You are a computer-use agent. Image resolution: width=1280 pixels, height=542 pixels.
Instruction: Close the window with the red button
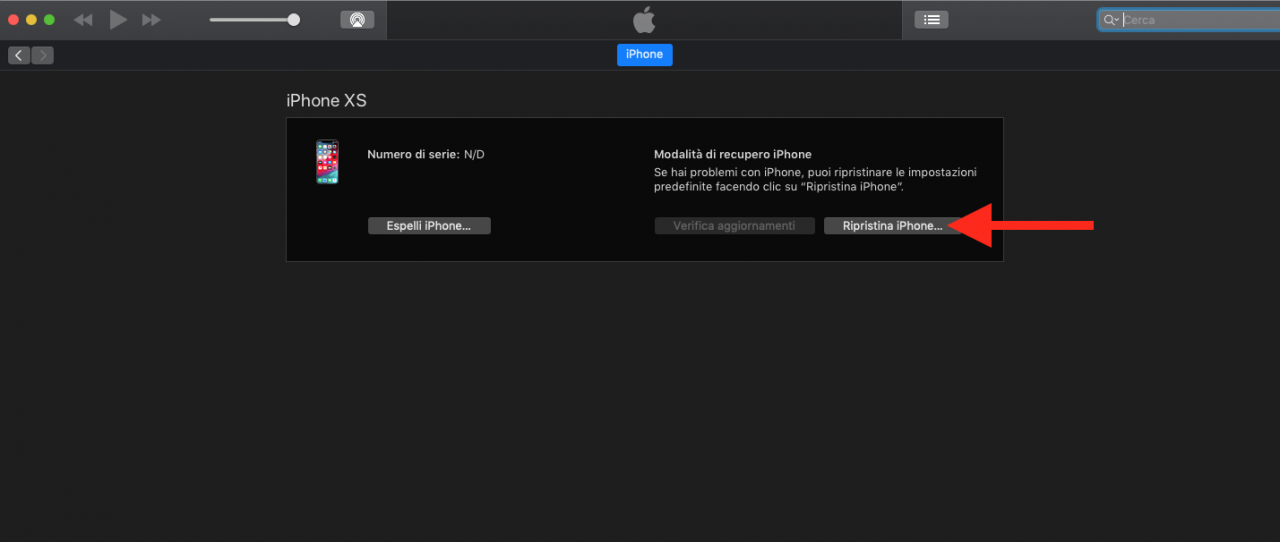(14, 20)
